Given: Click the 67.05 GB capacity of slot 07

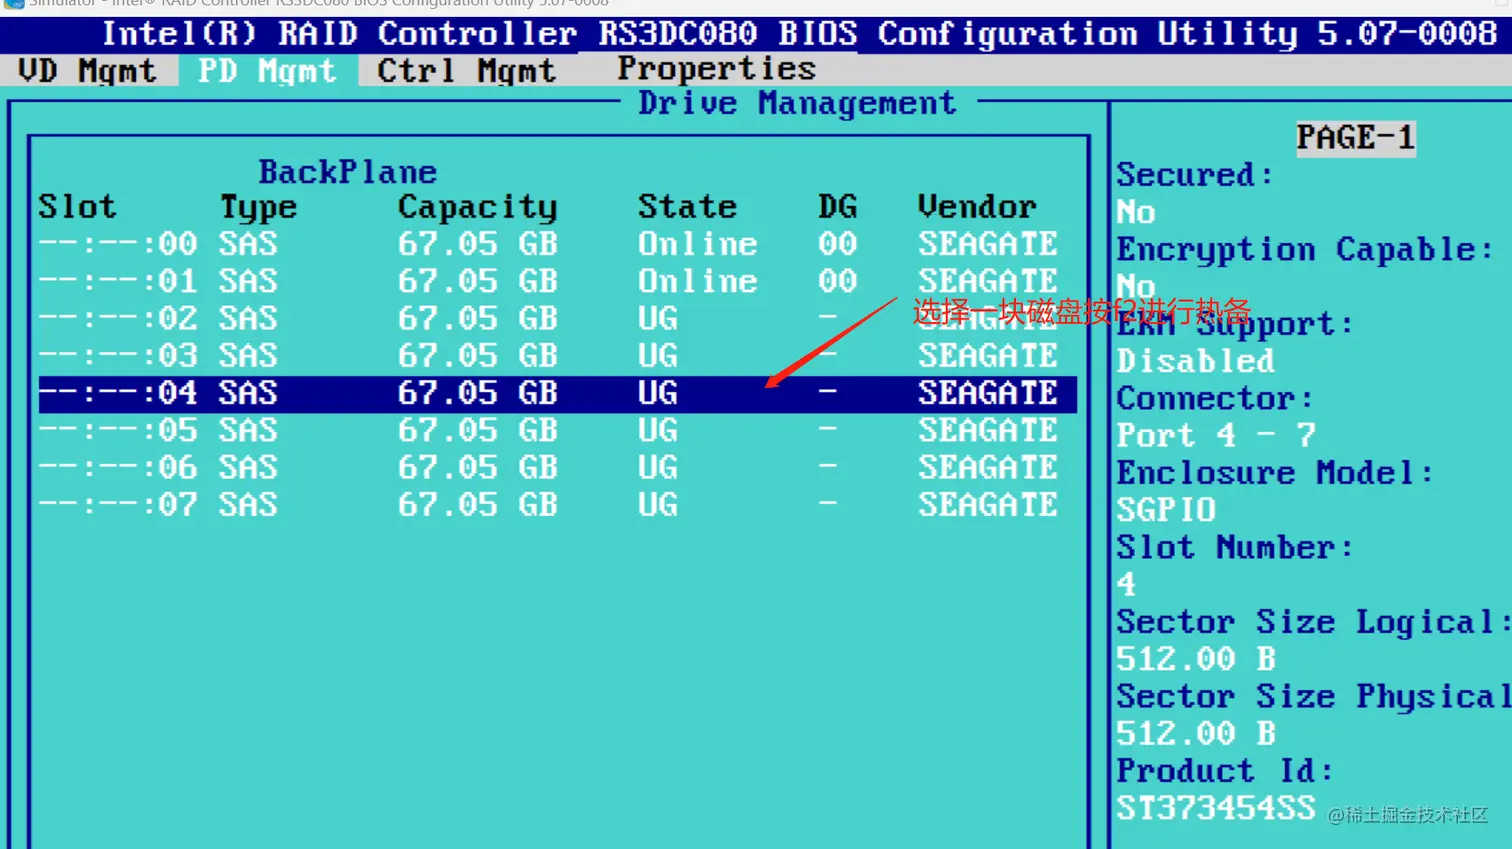Looking at the screenshot, I should click(x=478, y=505).
